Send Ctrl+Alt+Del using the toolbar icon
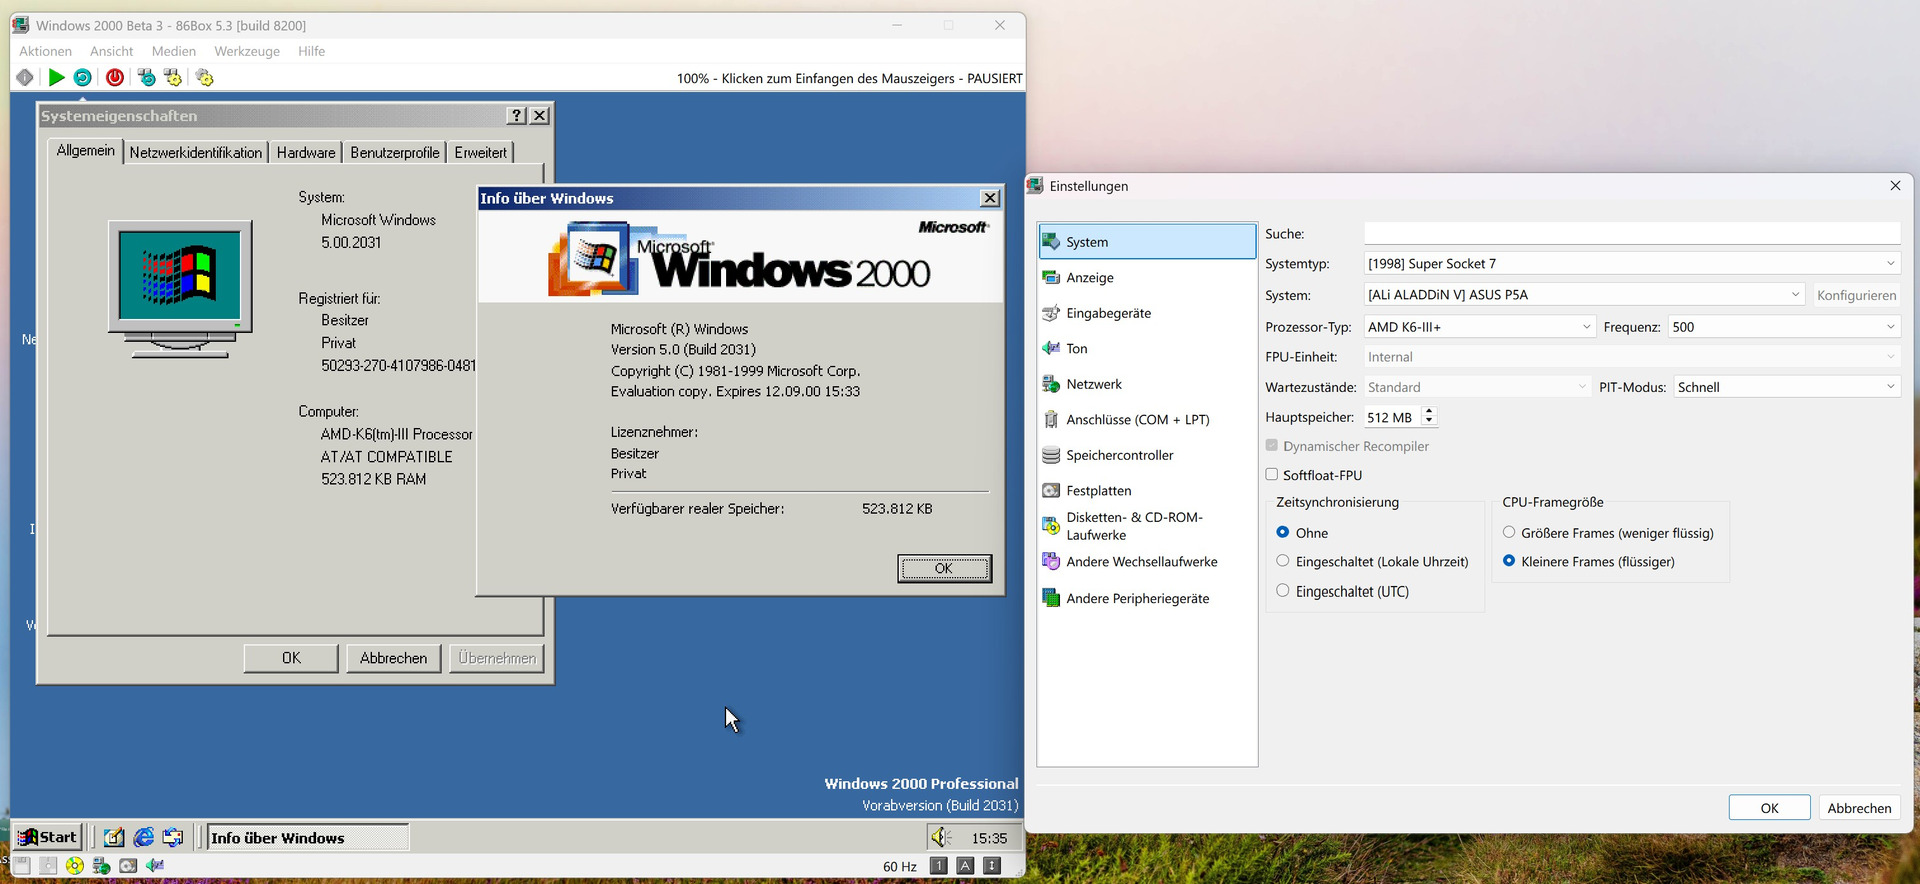This screenshot has height=884, width=1920. pyautogui.click(x=147, y=77)
